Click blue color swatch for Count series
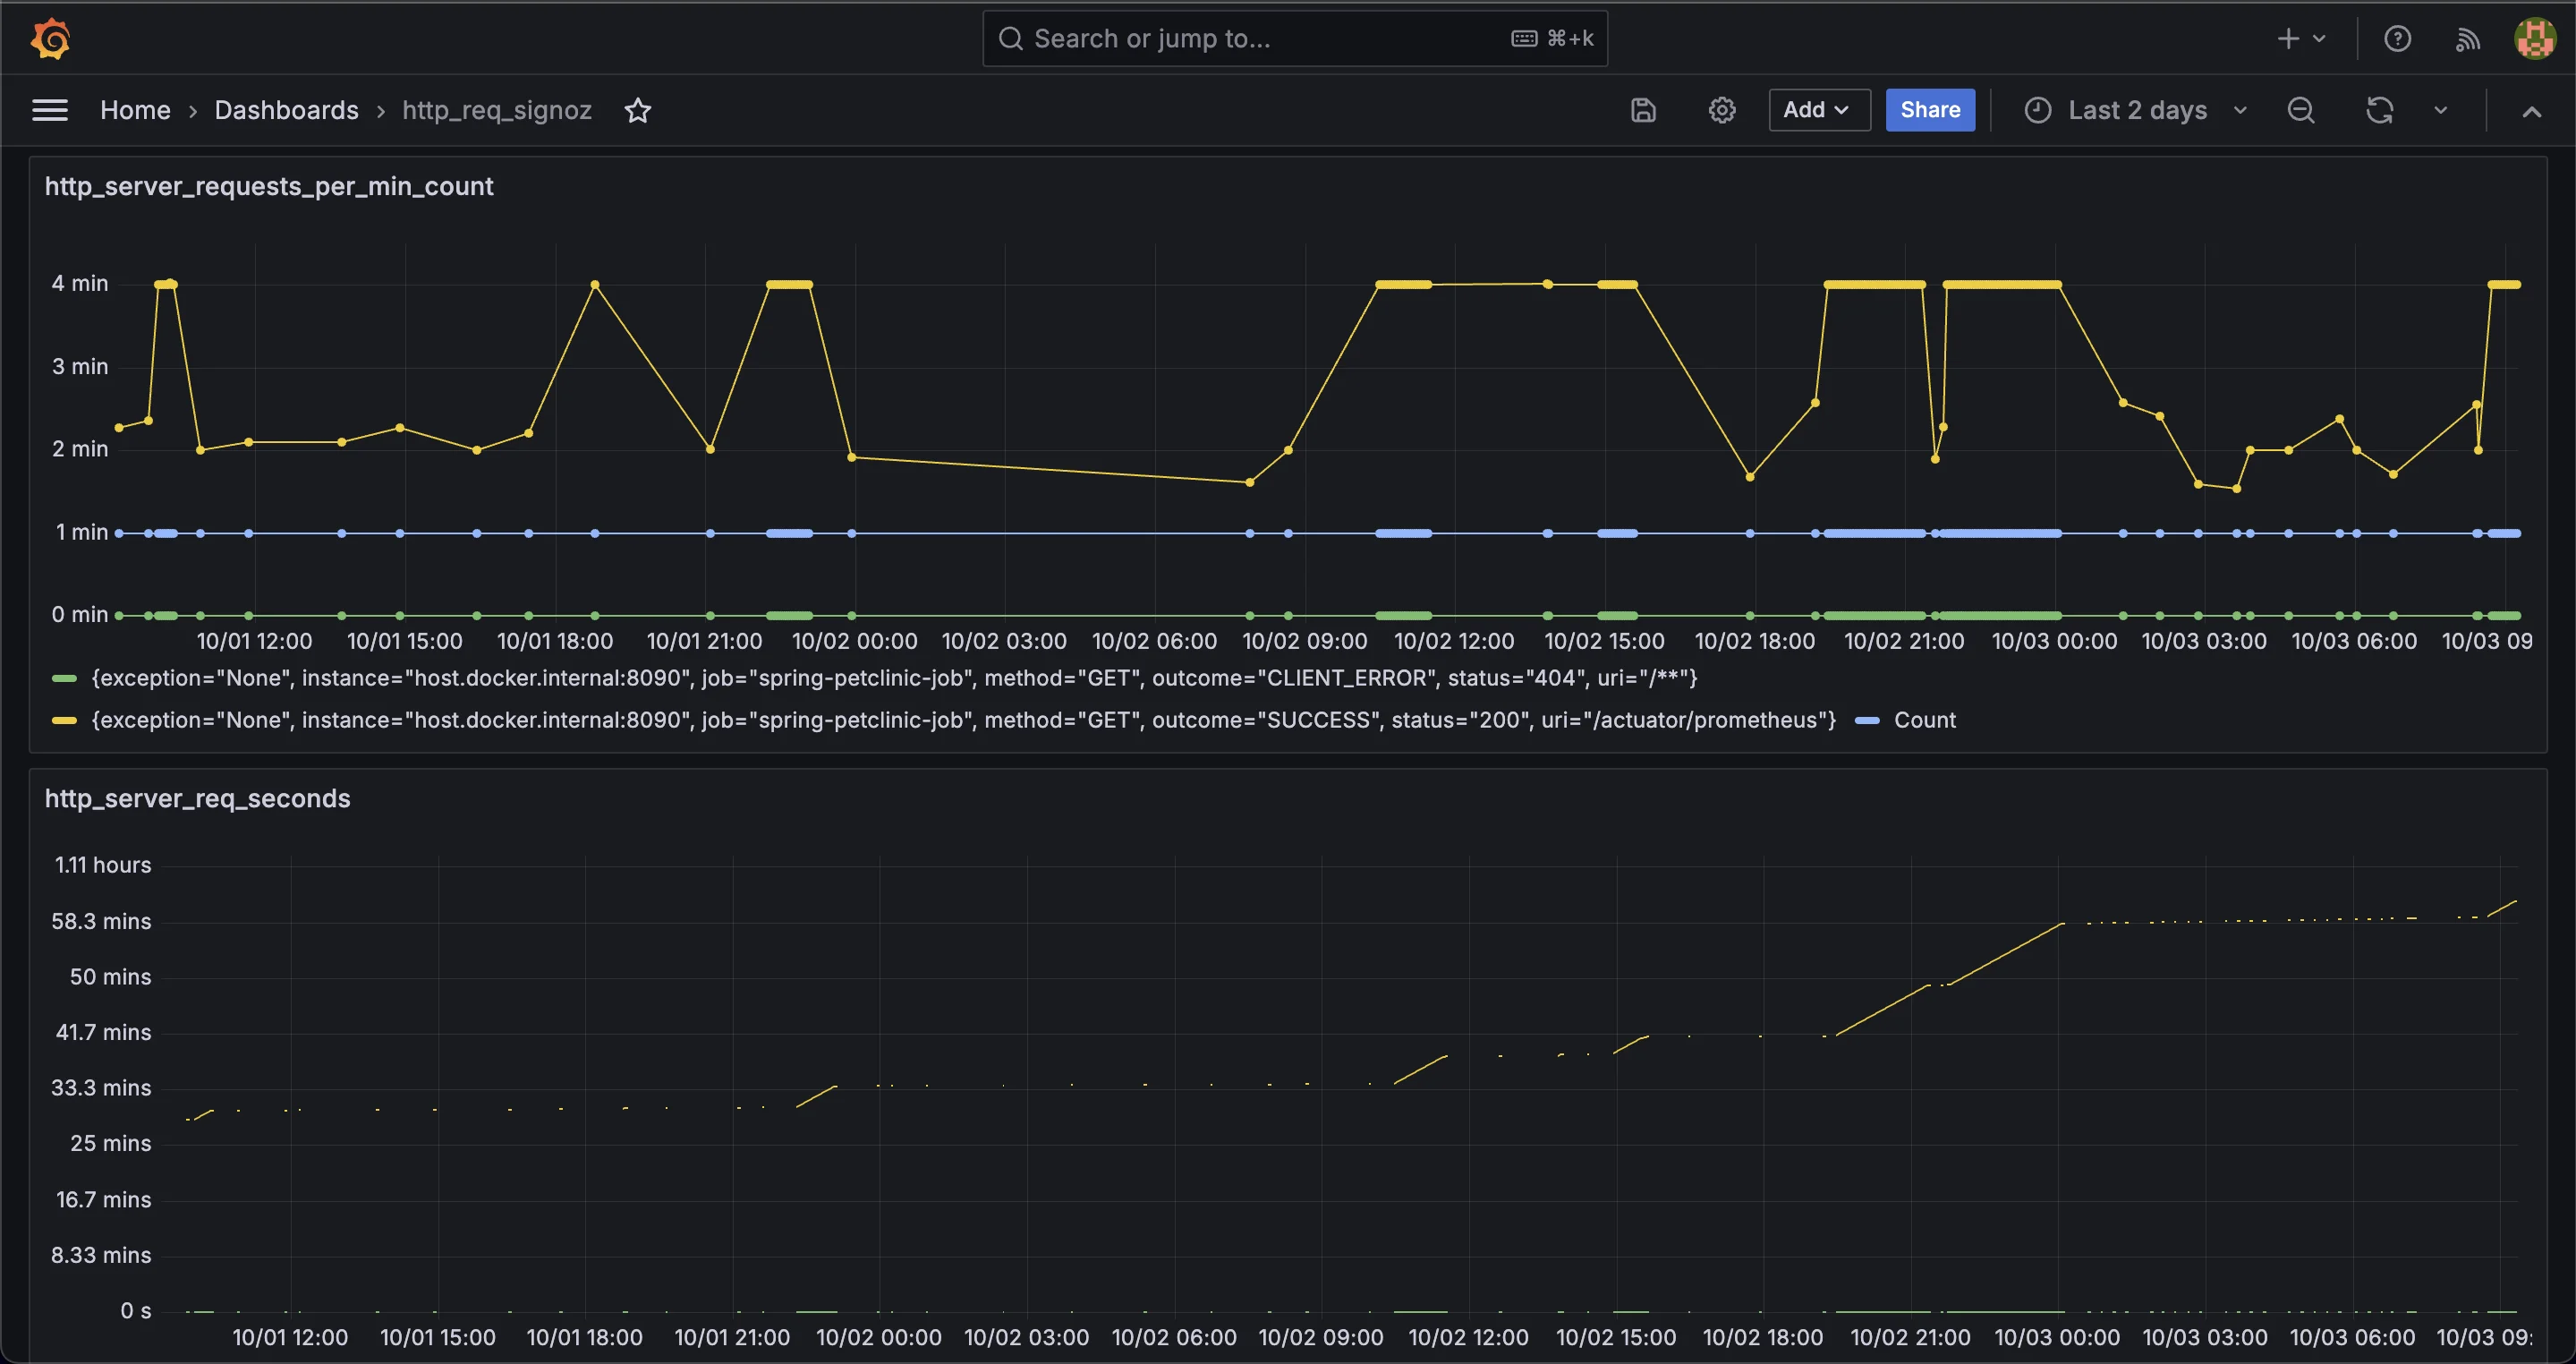The width and height of the screenshot is (2576, 1364). point(1867,720)
